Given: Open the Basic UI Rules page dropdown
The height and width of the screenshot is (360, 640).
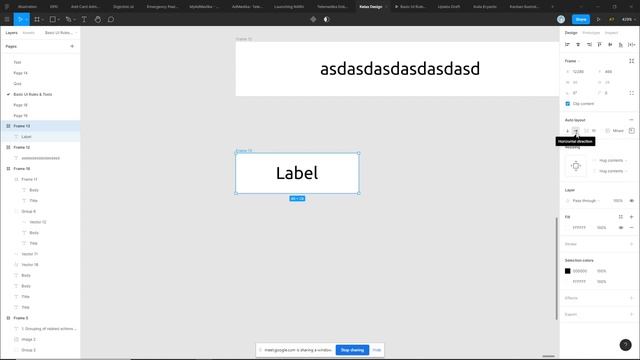Looking at the screenshot, I should tap(60, 33).
